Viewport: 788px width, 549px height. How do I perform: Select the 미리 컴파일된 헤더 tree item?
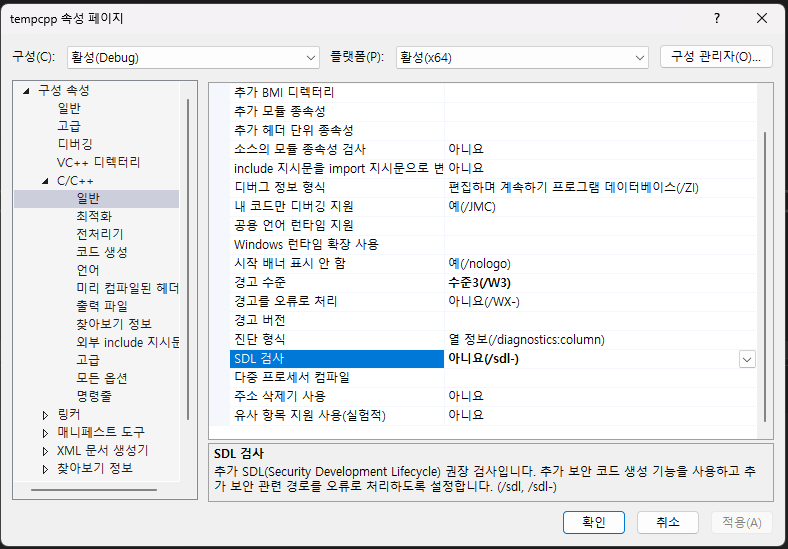click(x=127, y=288)
